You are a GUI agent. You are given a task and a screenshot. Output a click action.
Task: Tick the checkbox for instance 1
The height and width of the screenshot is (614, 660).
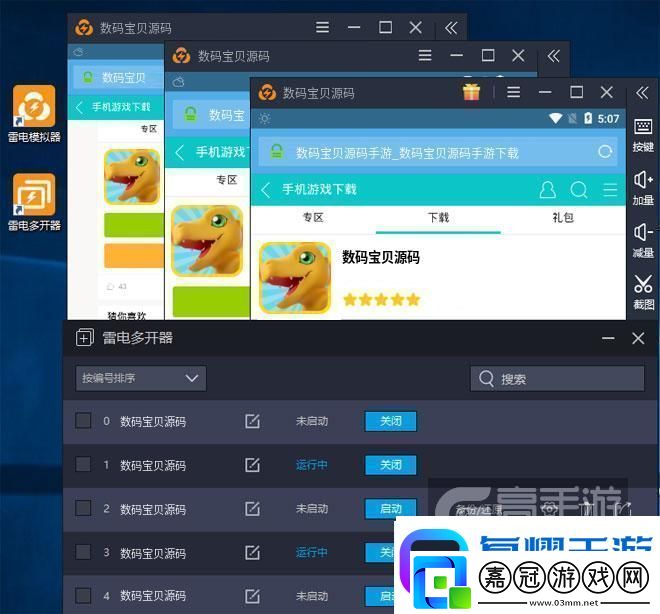point(83,464)
